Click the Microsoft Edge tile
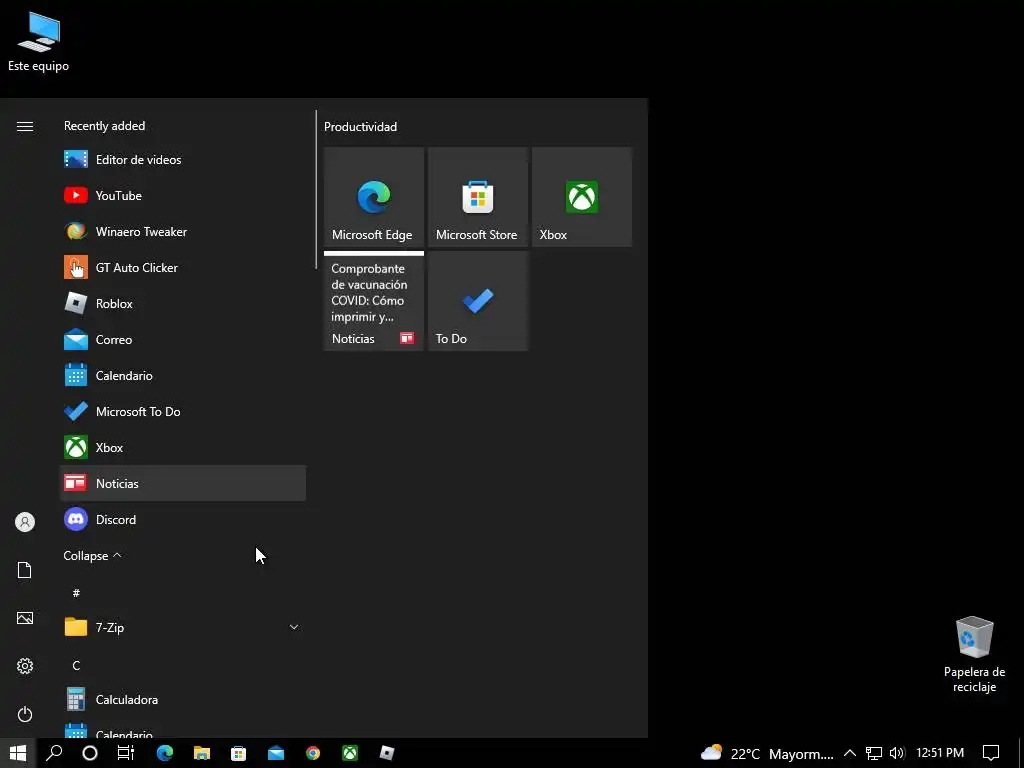This screenshot has width=1024, height=768. [x=374, y=197]
